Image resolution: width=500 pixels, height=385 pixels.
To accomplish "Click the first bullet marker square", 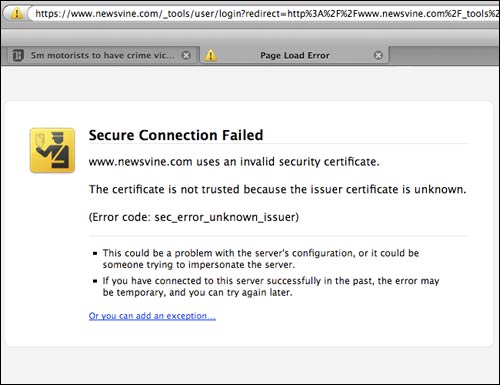I will (x=95, y=253).
